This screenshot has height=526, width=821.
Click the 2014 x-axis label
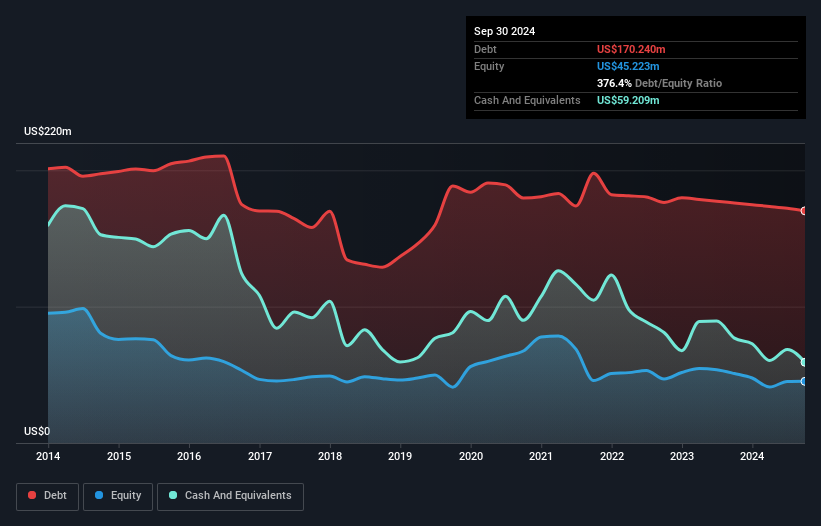click(48, 456)
